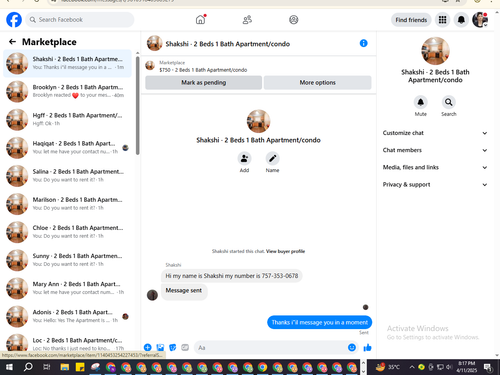This screenshot has height=375, width=500.
Task: Search in conversation magnifier icon
Action: pos(449,102)
